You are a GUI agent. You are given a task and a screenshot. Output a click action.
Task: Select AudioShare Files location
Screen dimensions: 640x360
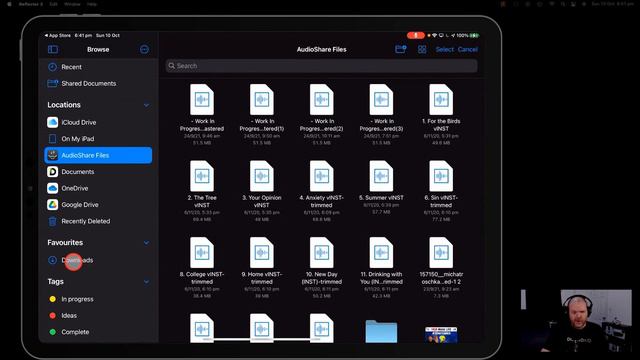98,155
